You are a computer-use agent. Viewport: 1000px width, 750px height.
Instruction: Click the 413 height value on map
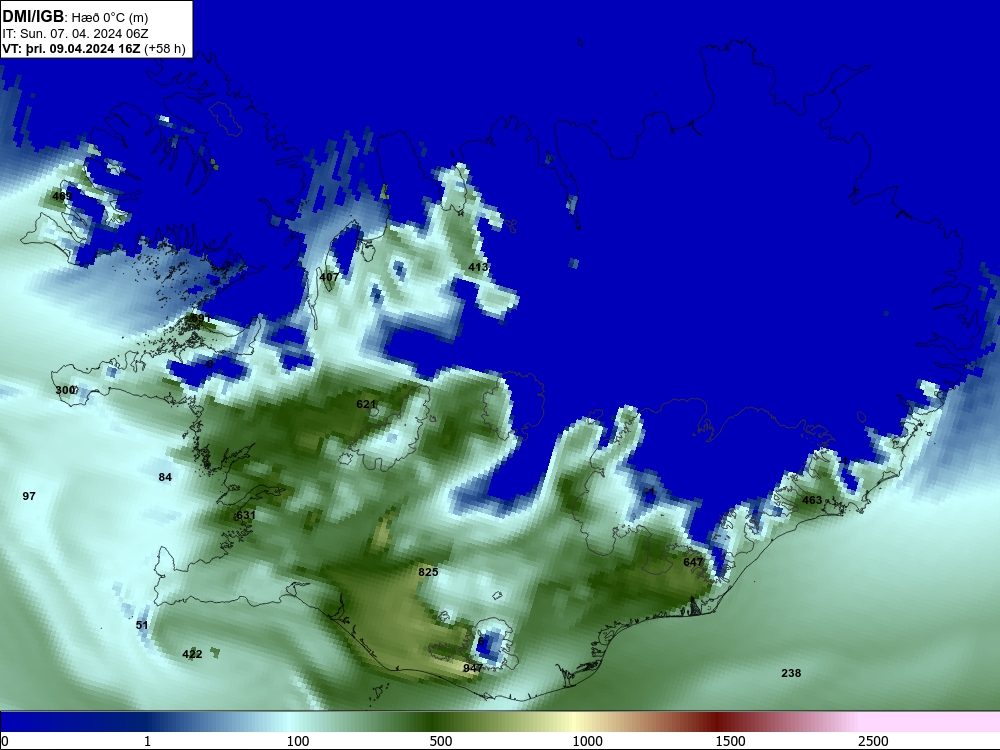pyautogui.click(x=478, y=267)
